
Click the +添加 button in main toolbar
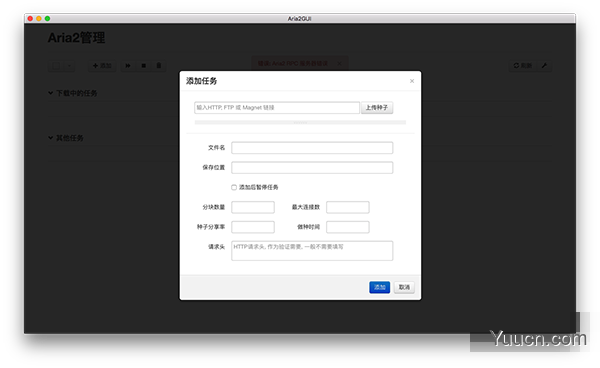(x=102, y=66)
